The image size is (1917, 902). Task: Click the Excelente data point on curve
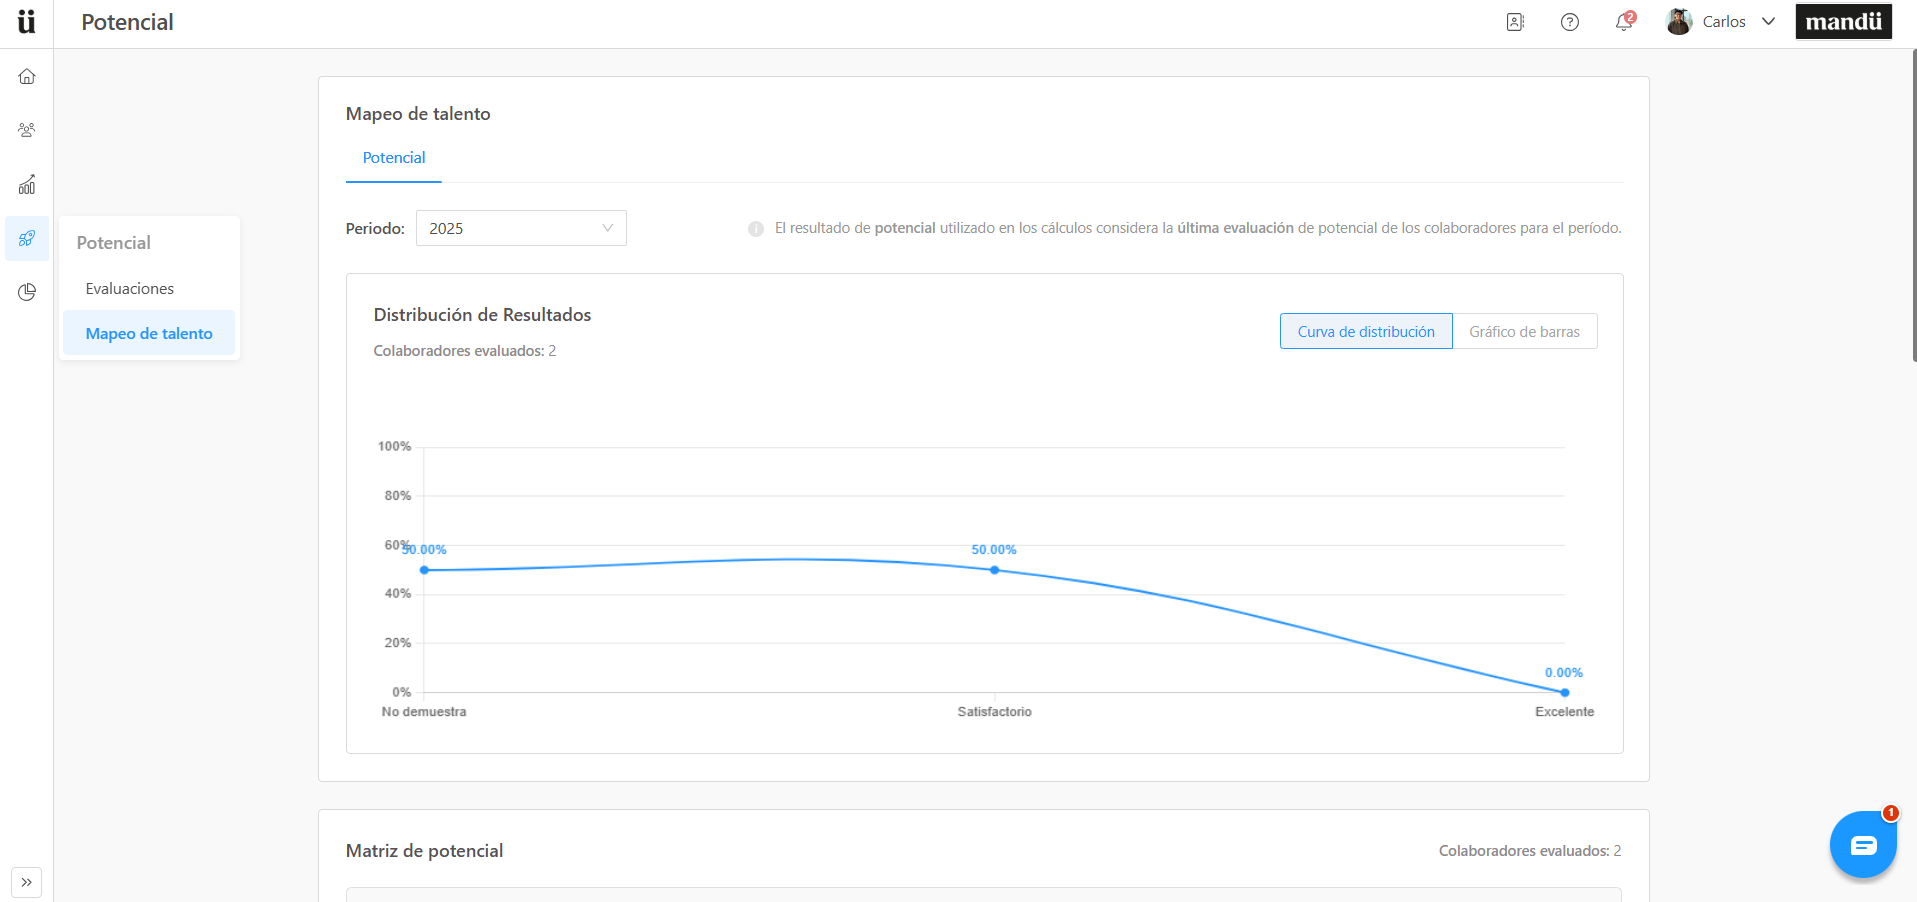click(x=1565, y=692)
